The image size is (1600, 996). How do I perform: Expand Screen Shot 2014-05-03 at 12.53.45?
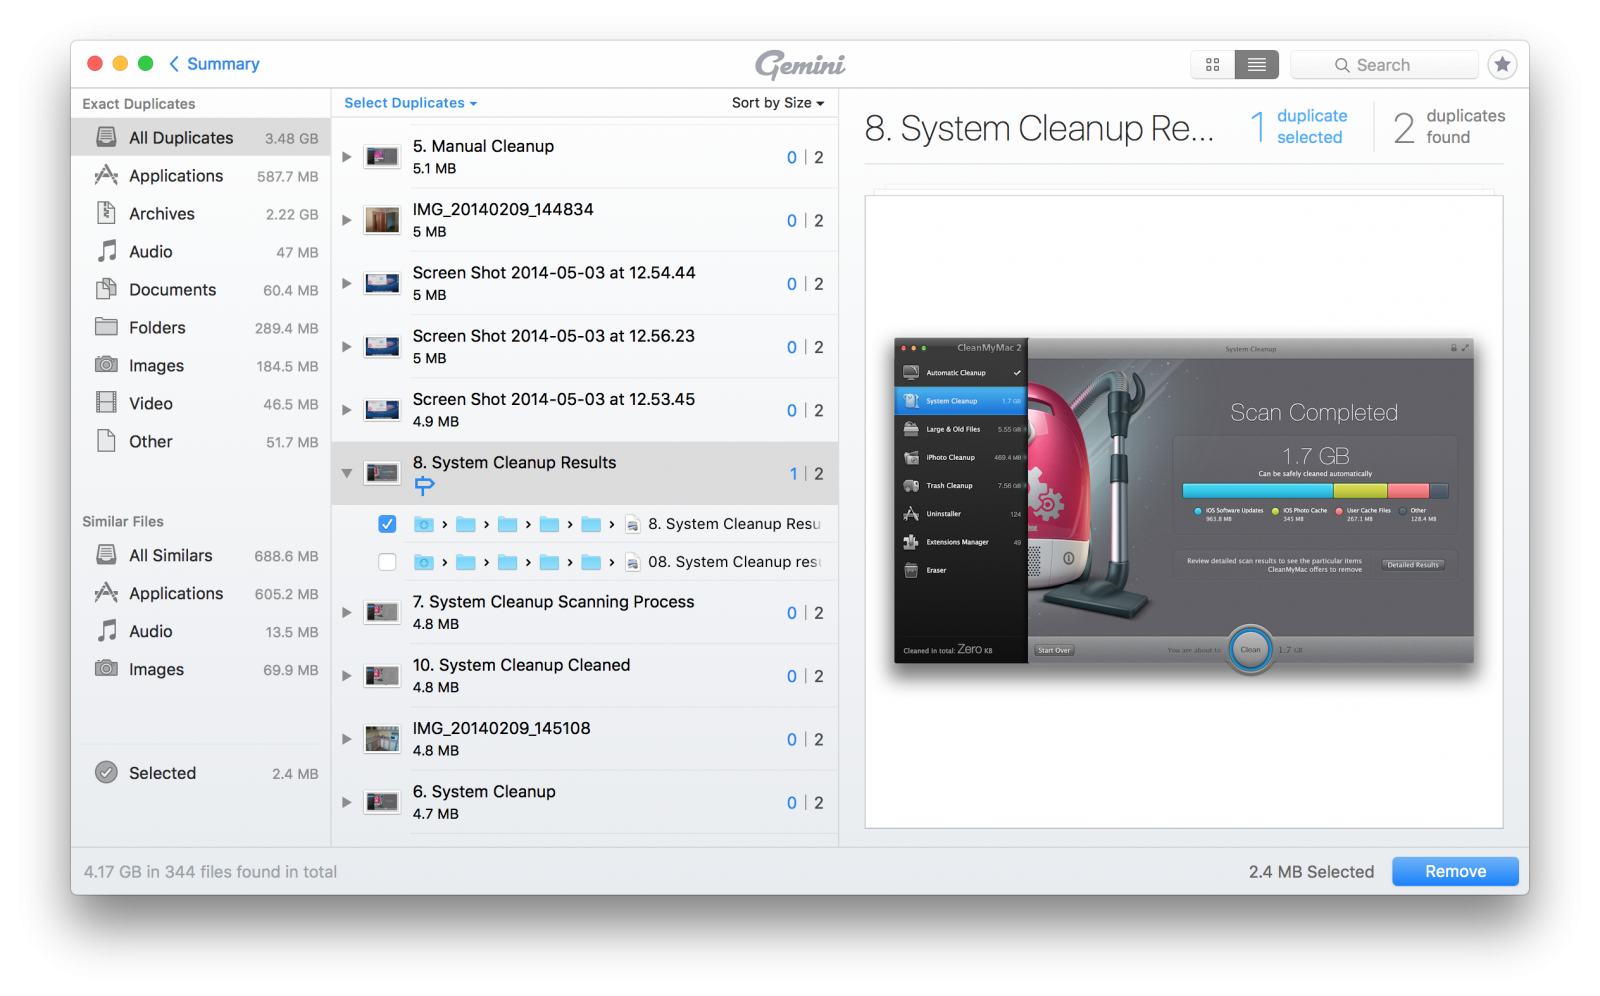(347, 410)
